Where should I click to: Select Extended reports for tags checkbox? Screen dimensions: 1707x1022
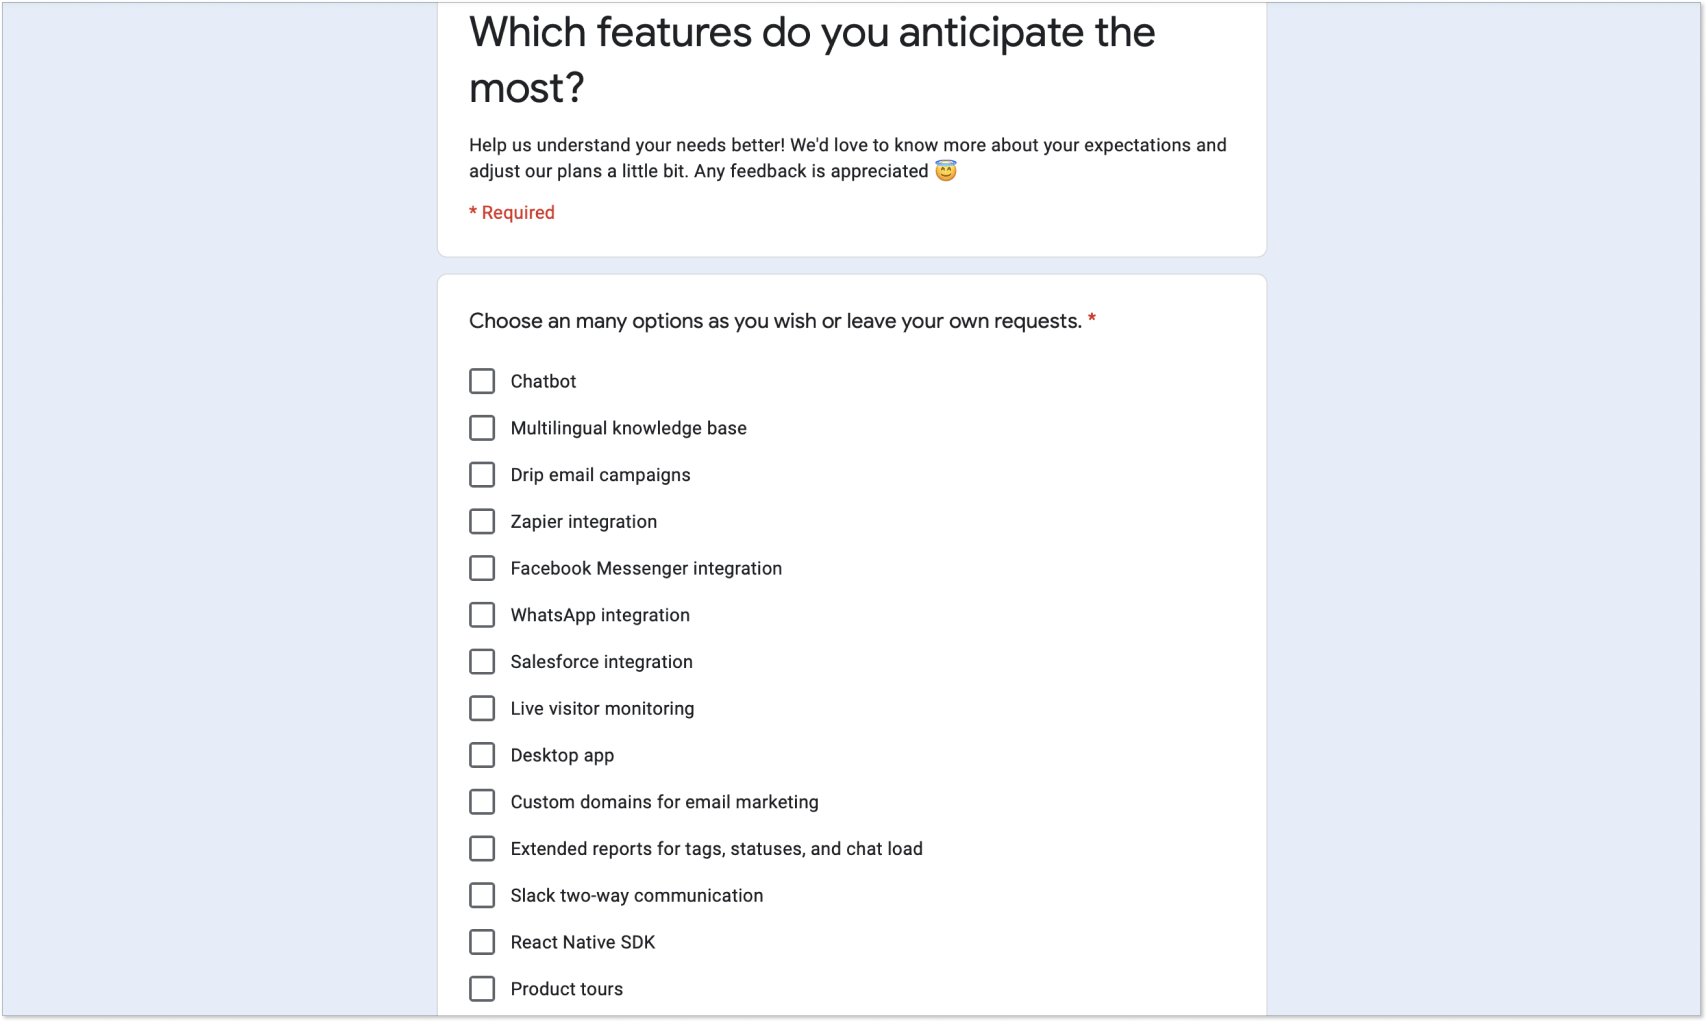[x=482, y=849]
